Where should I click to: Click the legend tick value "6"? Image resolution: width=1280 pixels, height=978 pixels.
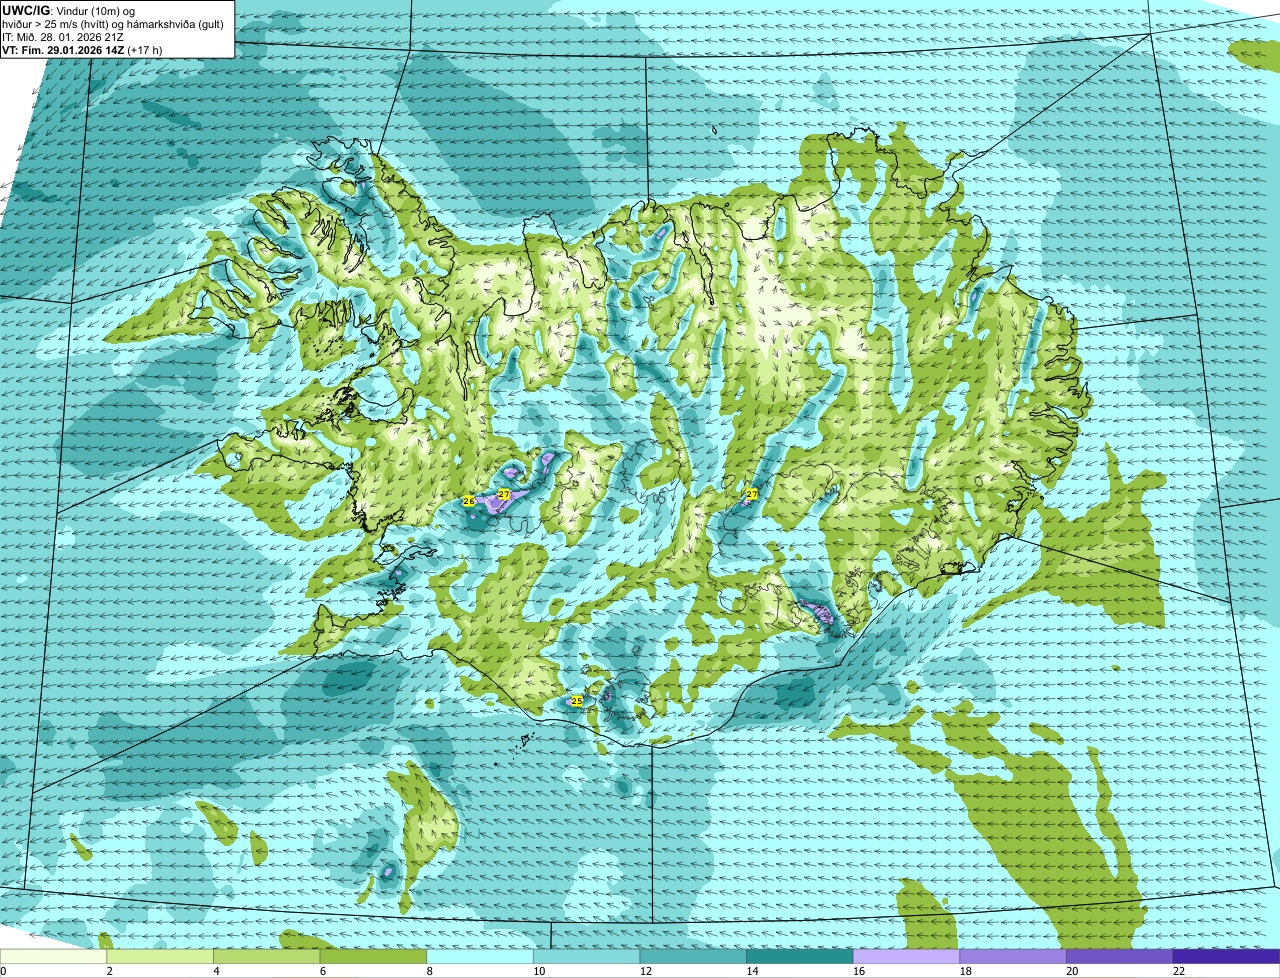(x=323, y=970)
